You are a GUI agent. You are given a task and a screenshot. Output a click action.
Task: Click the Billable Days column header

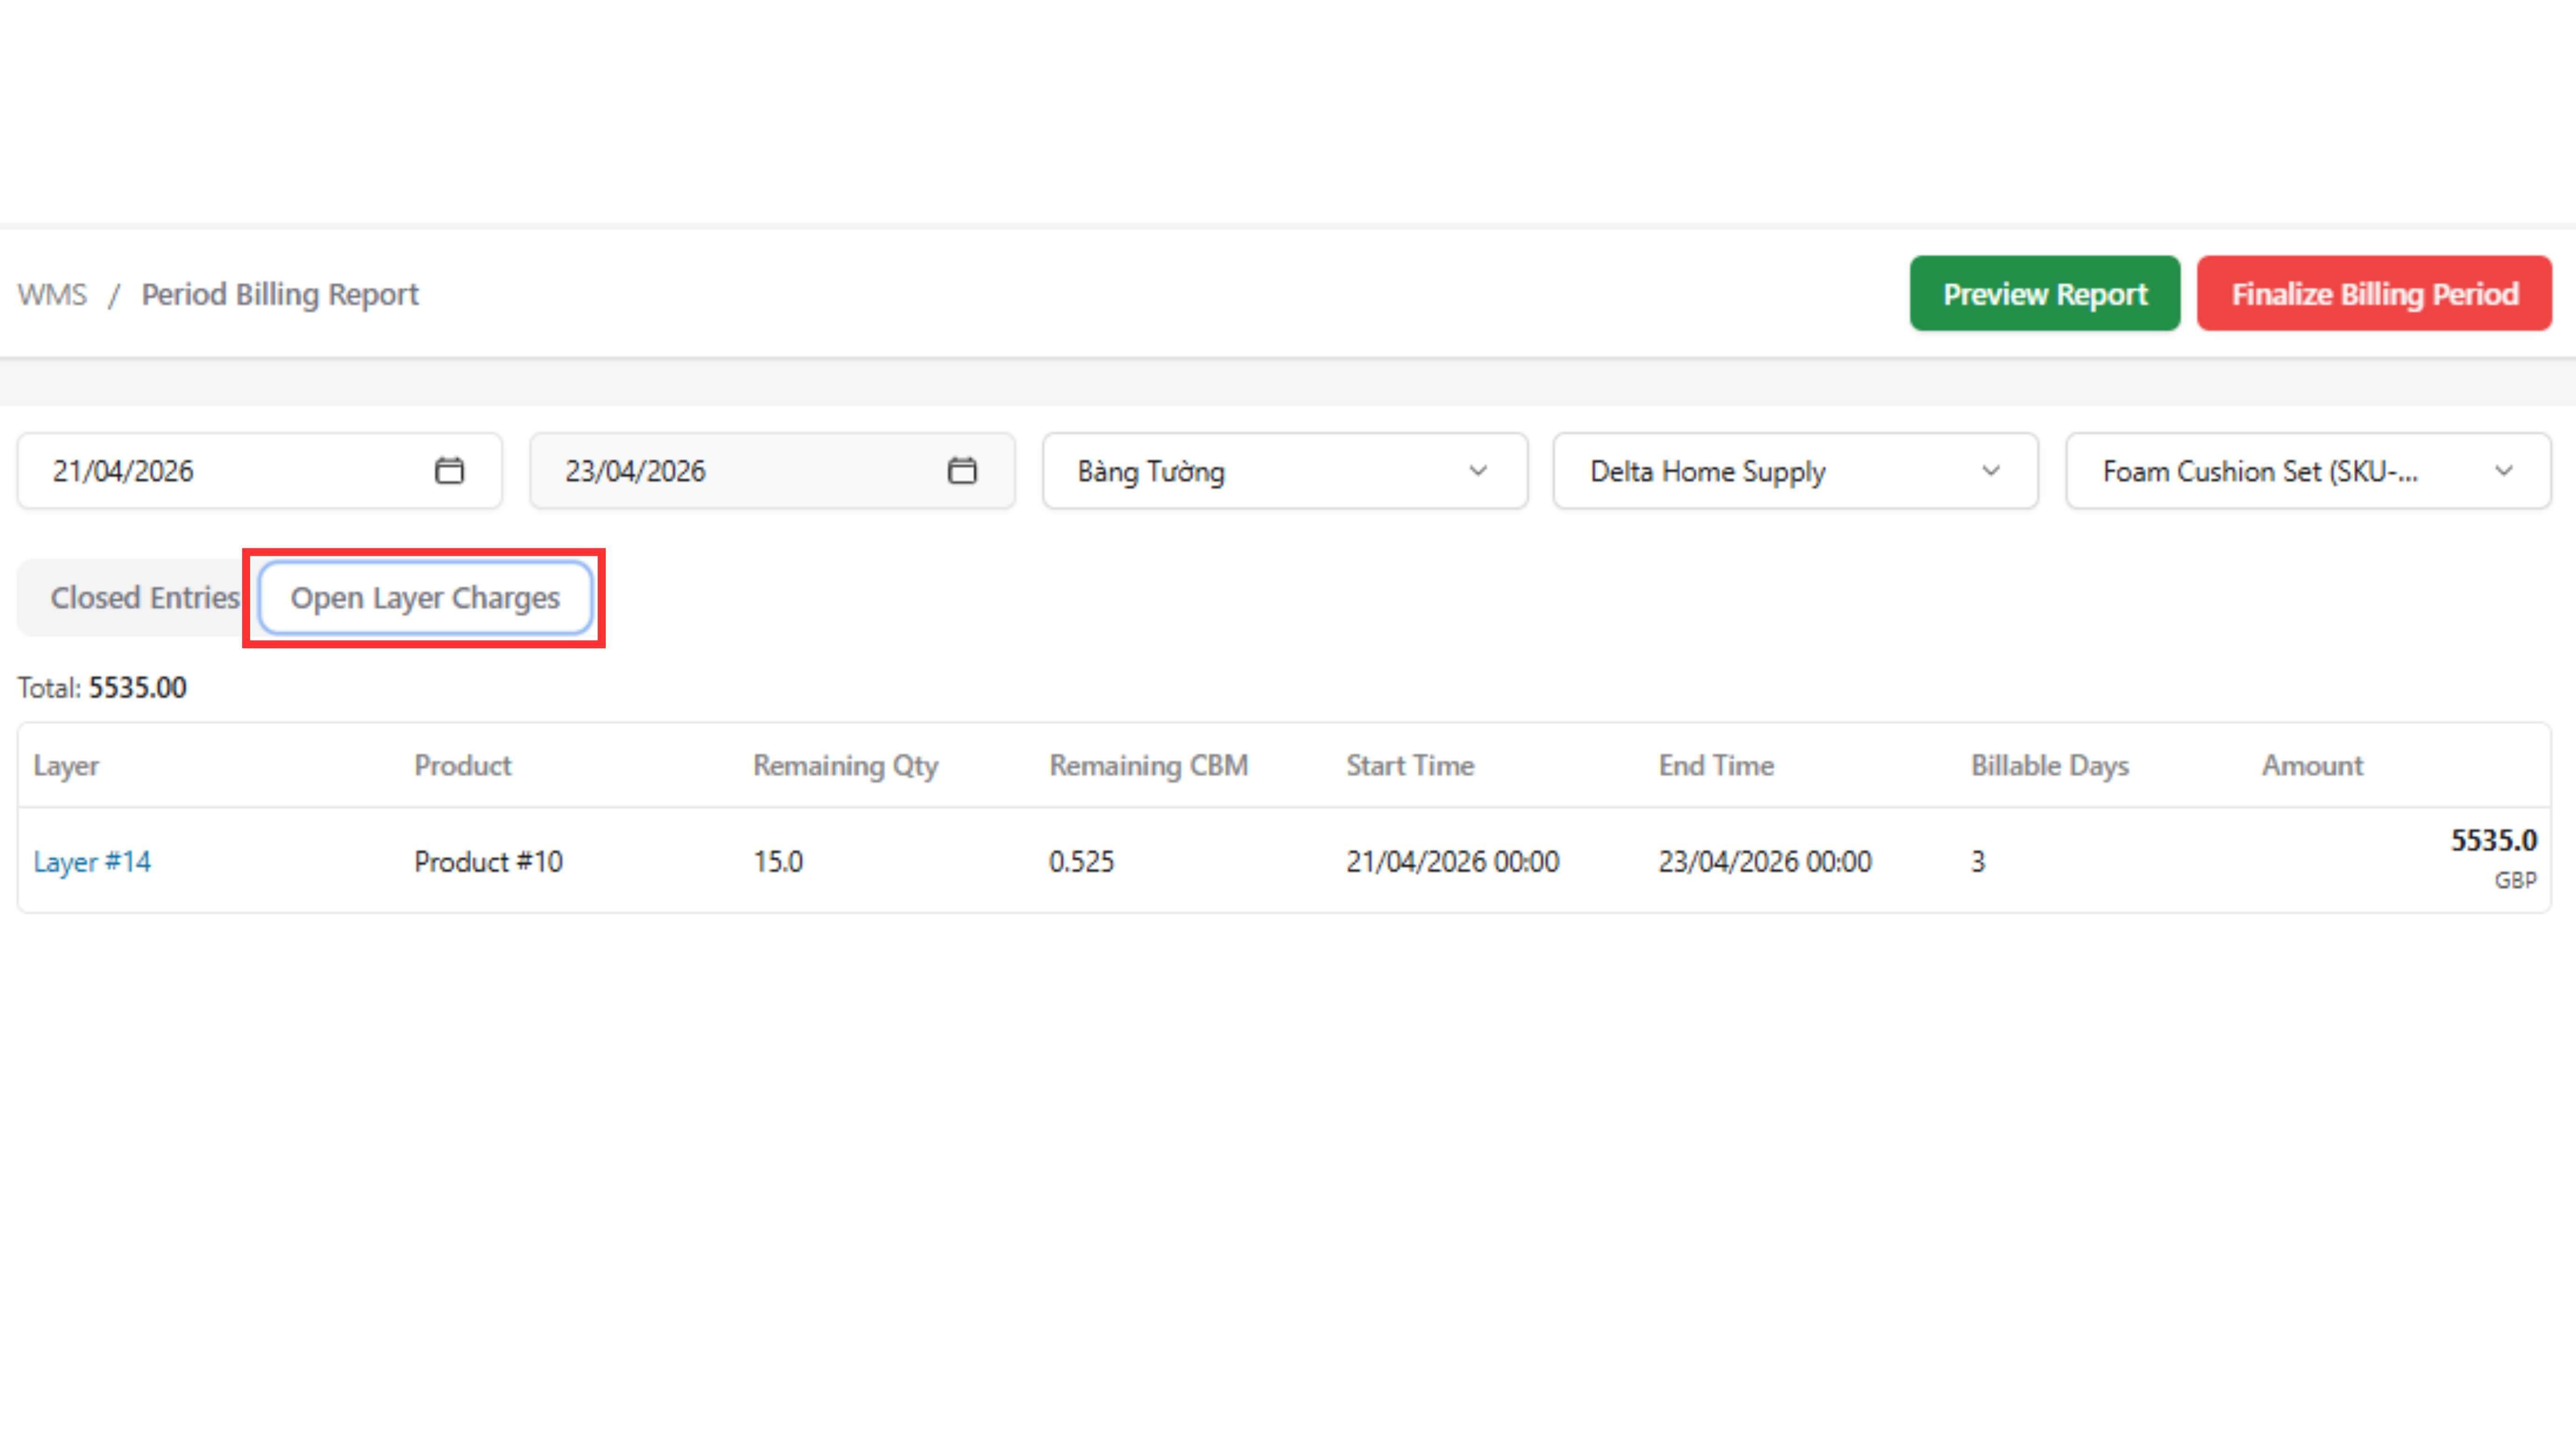click(x=2049, y=765)
